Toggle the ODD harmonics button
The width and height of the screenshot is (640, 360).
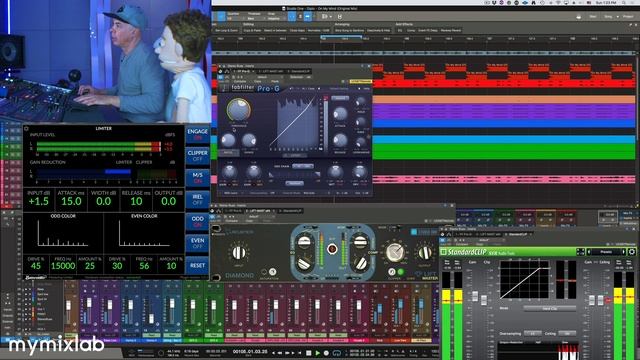[198, 222]
